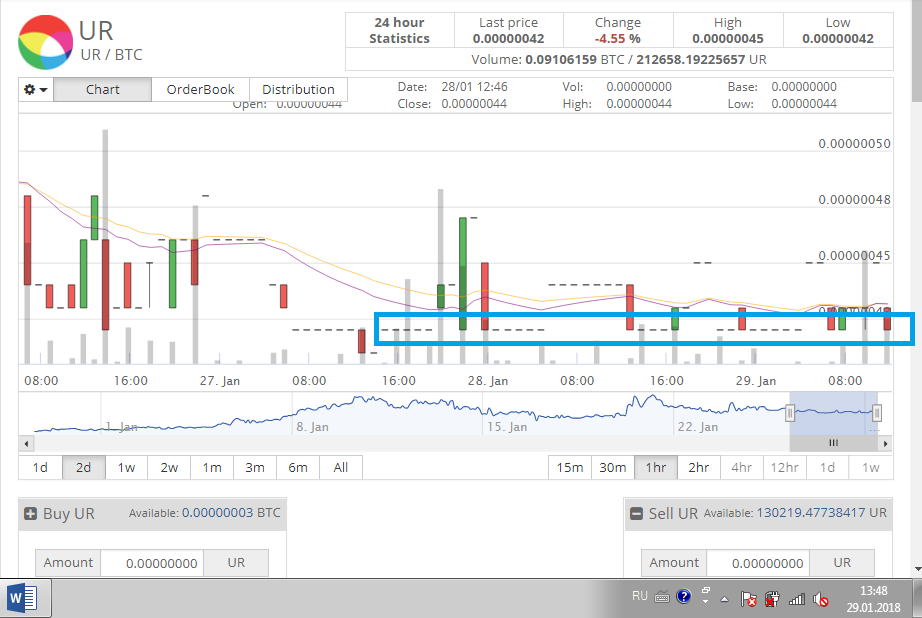
Task: Click the Action Center flag icon
Action: coord(749,599)
